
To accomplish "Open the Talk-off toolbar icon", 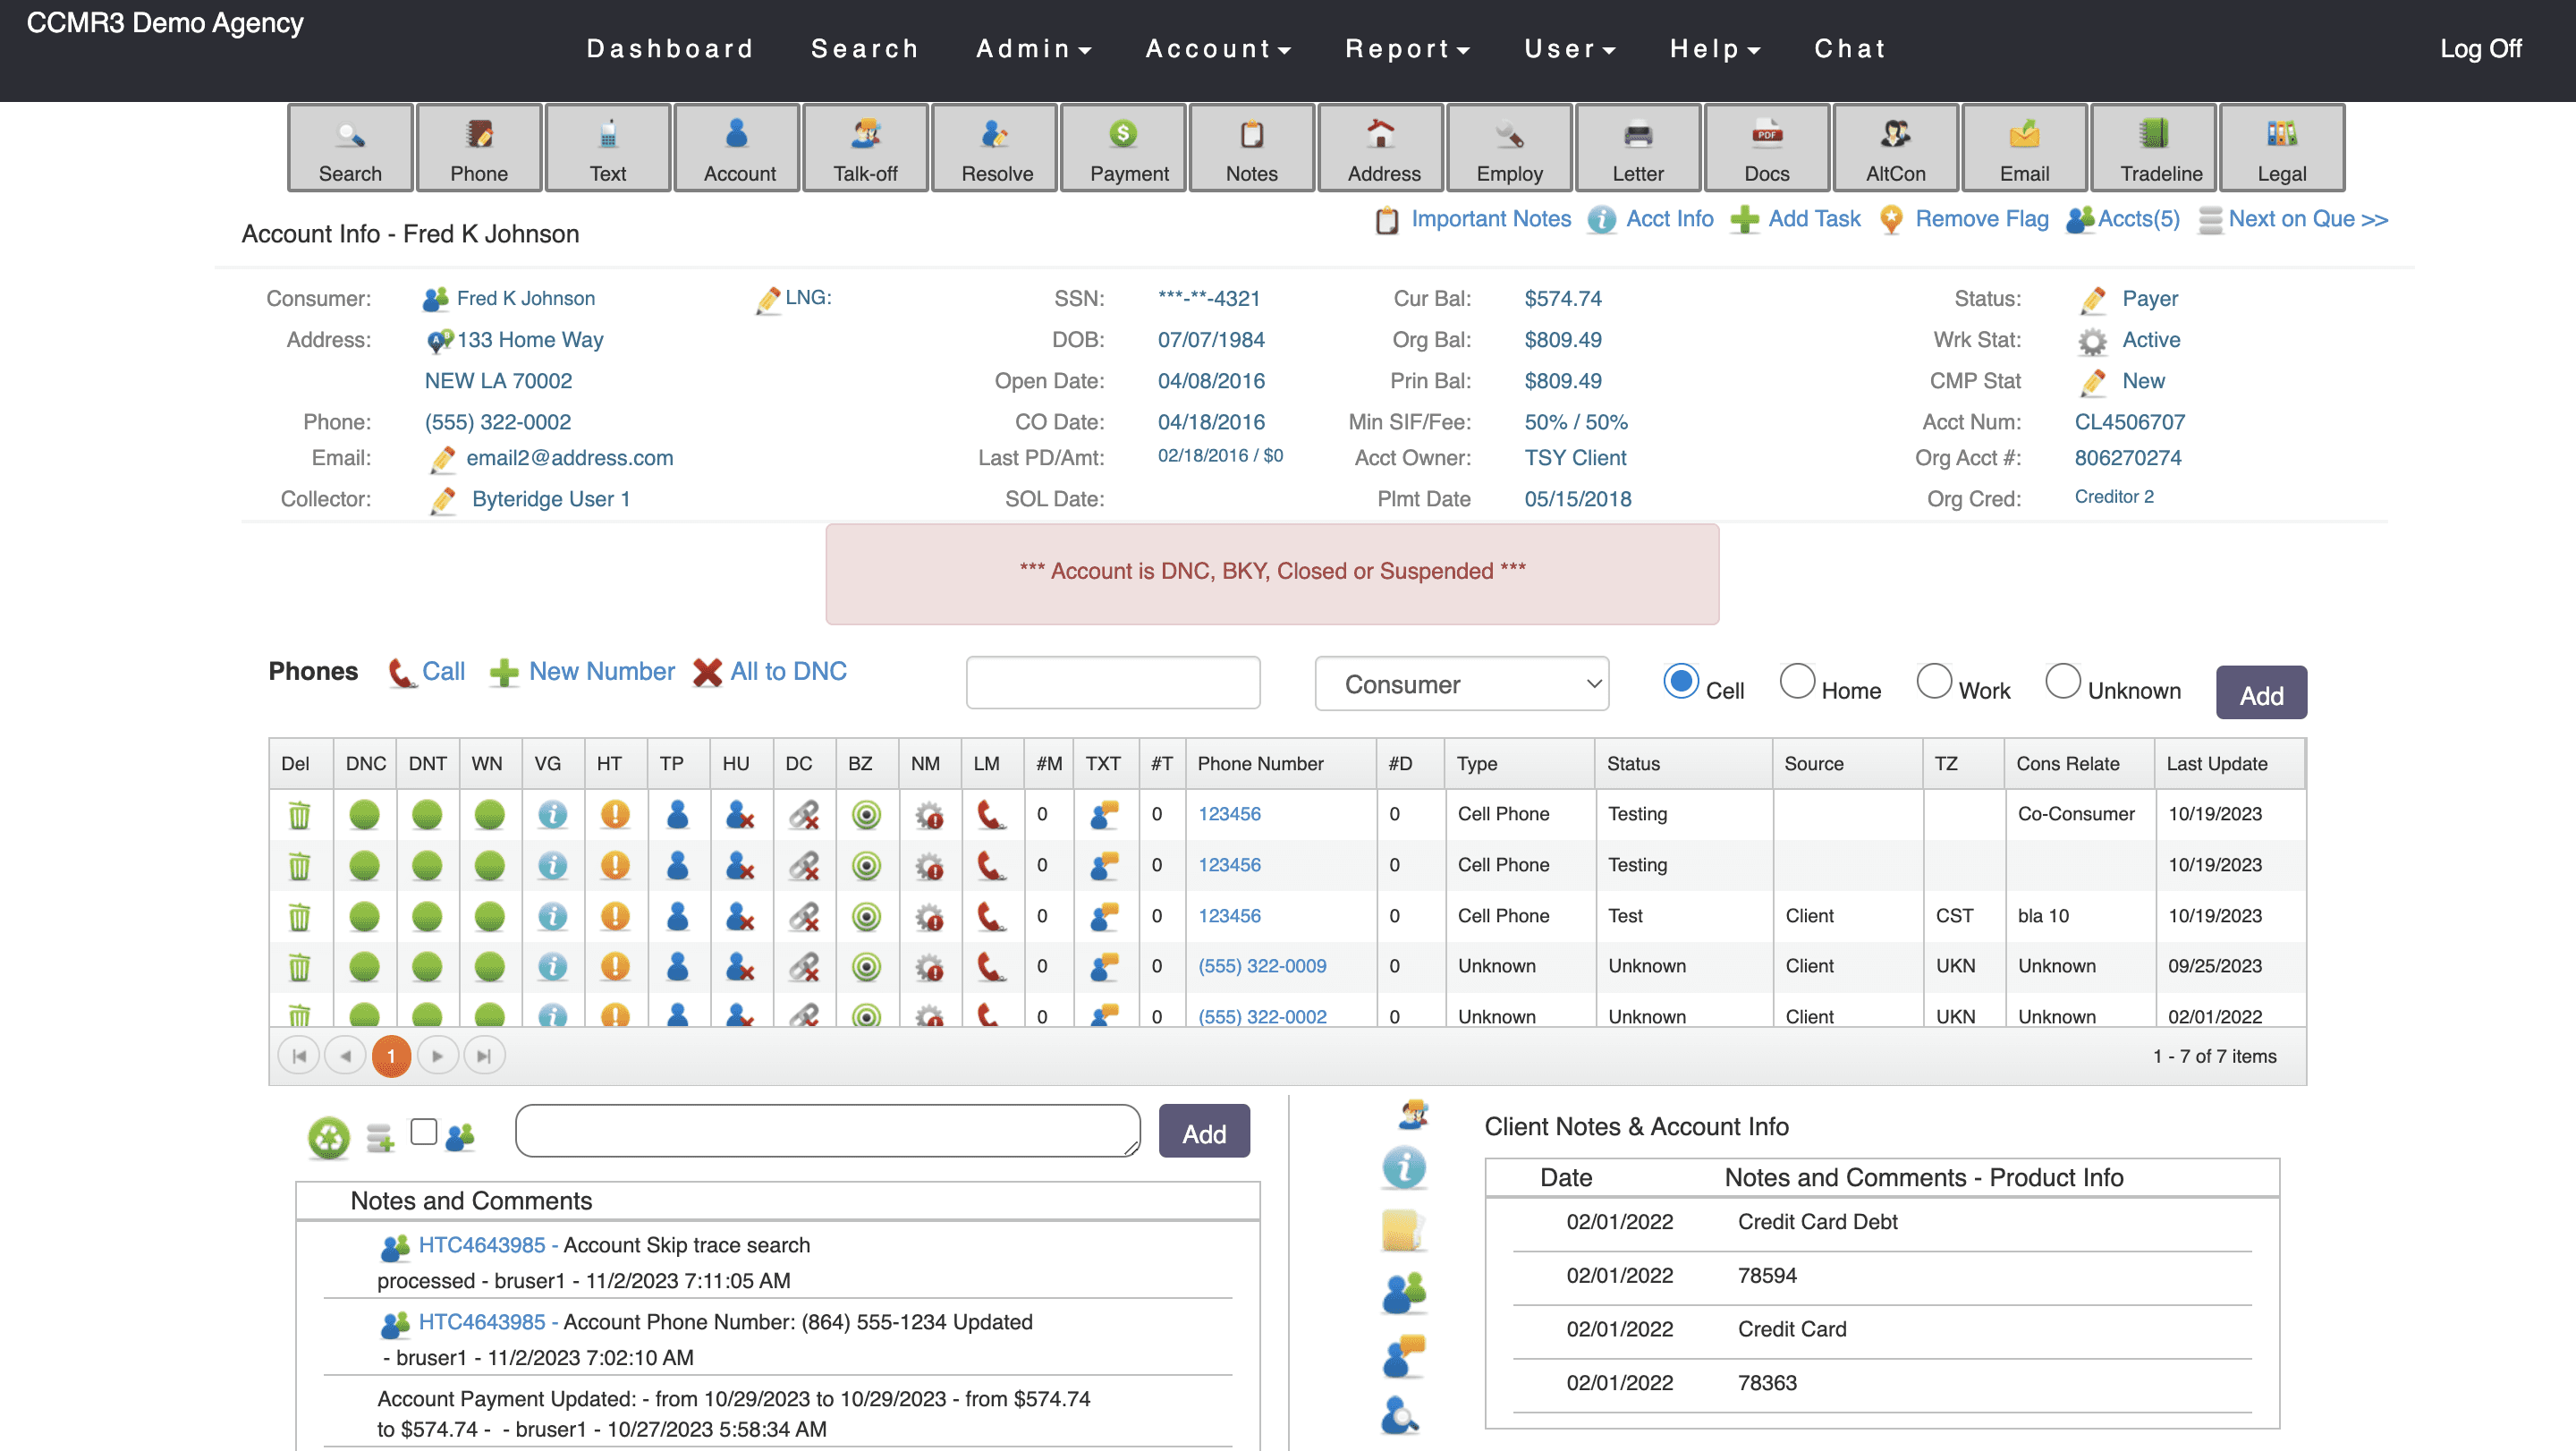I will [865, 148].
